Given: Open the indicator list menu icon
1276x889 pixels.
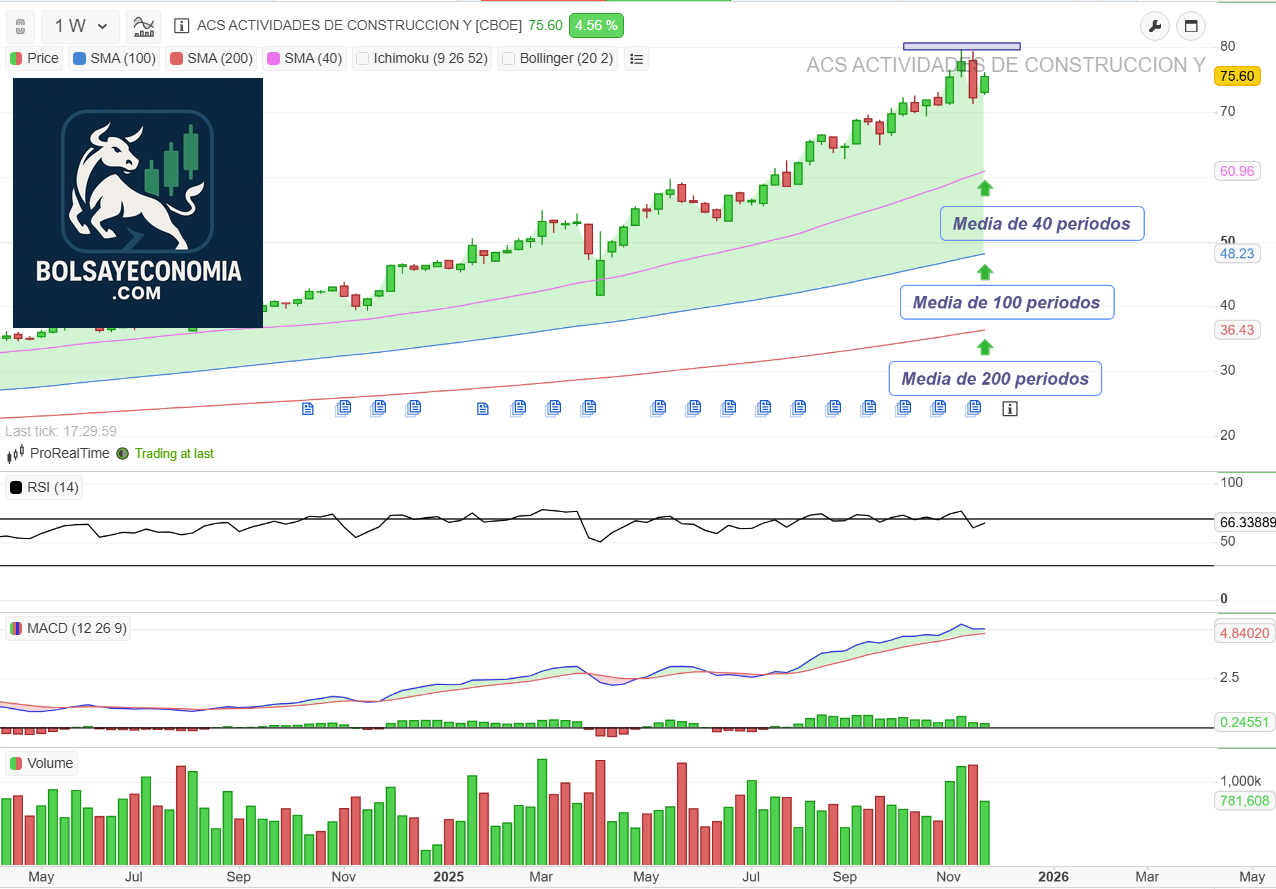Looking at the screenshot, I should [636, 59].
